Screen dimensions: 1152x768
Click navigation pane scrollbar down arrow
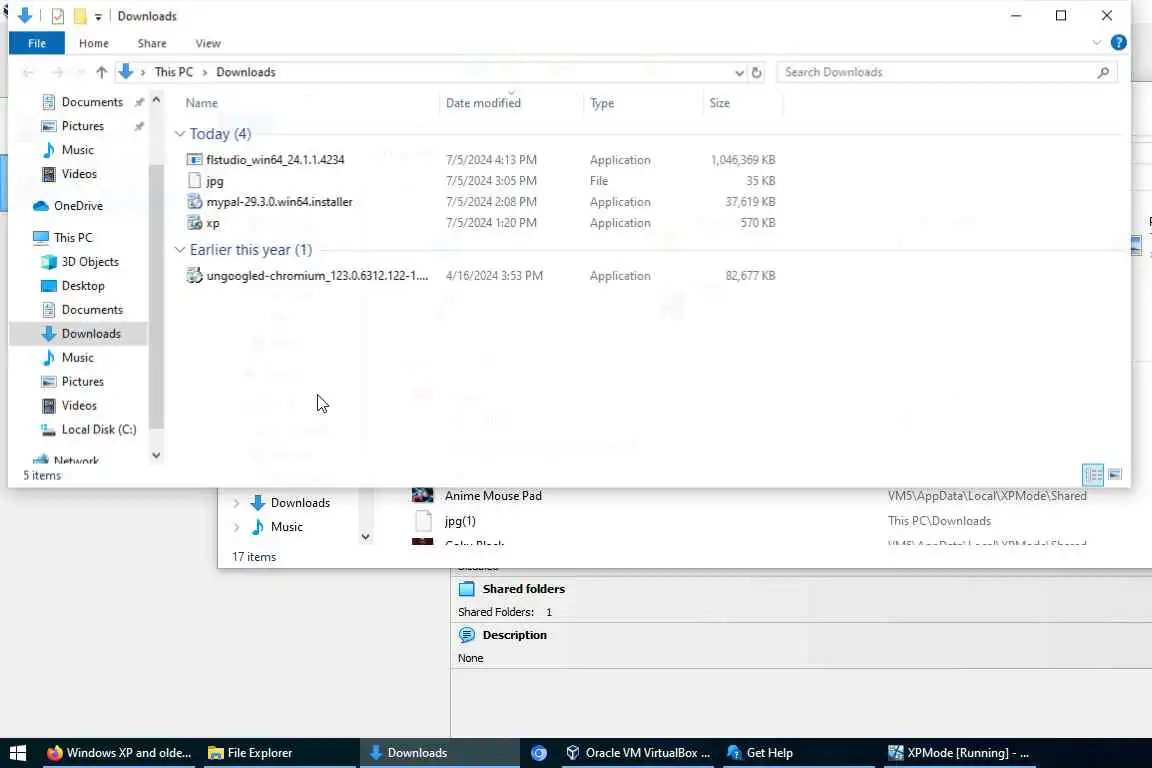point(156,456)
